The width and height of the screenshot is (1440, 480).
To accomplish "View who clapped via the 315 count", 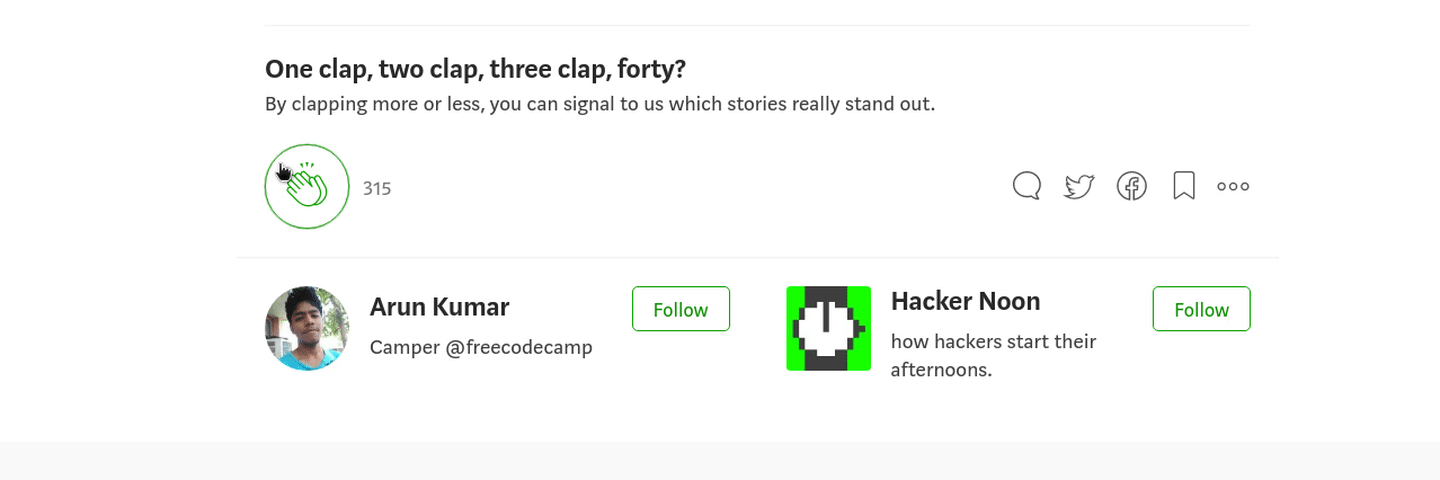I will pos(377,188).
